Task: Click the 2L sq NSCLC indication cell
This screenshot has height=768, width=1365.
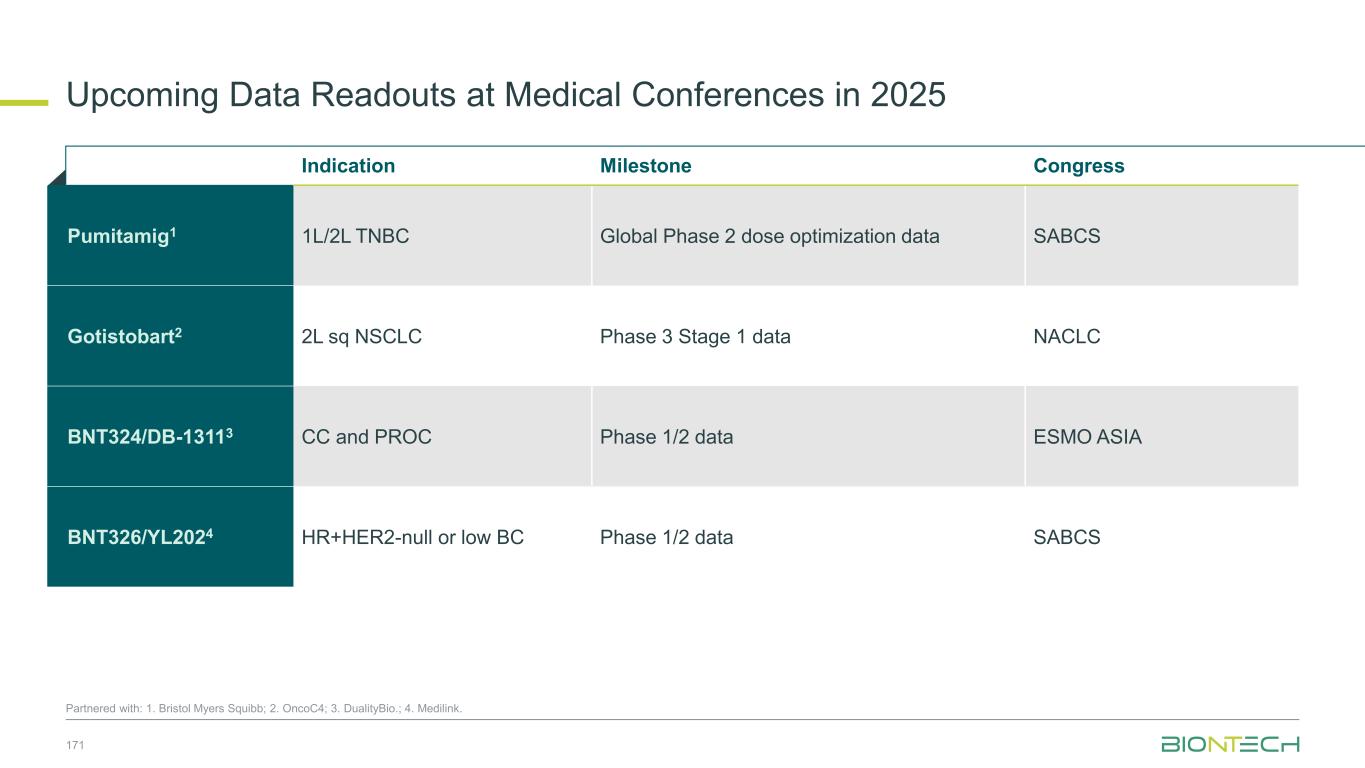Action: [x=361, y=337]
